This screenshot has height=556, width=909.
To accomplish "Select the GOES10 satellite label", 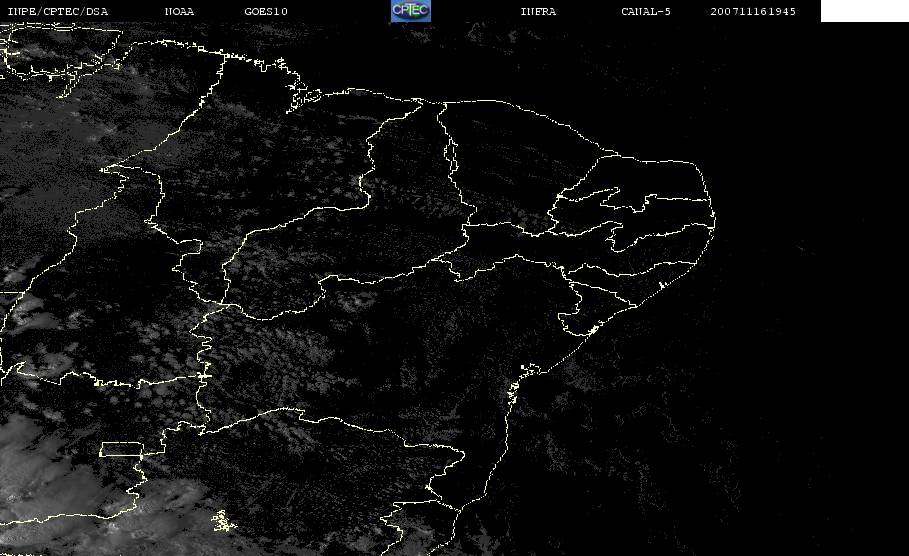I will click(x=266, y=12).
